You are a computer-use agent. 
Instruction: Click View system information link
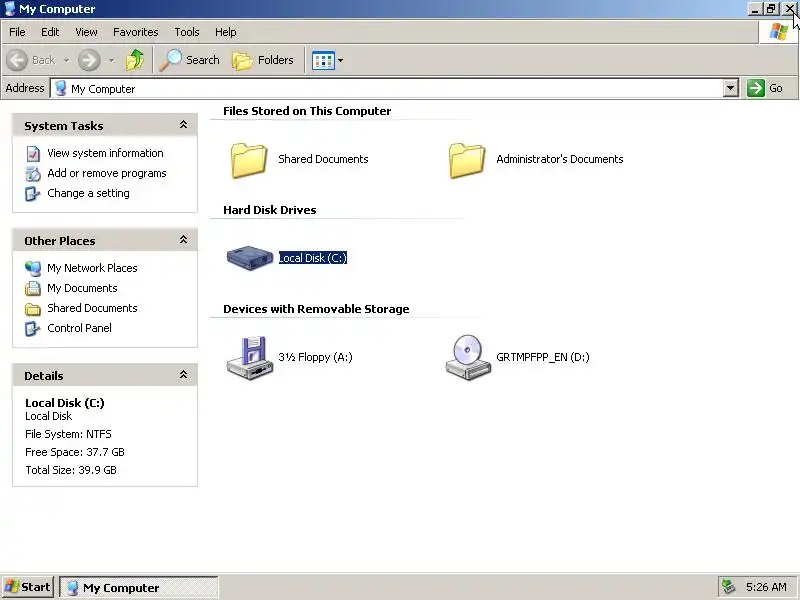(x=105, y=153)
